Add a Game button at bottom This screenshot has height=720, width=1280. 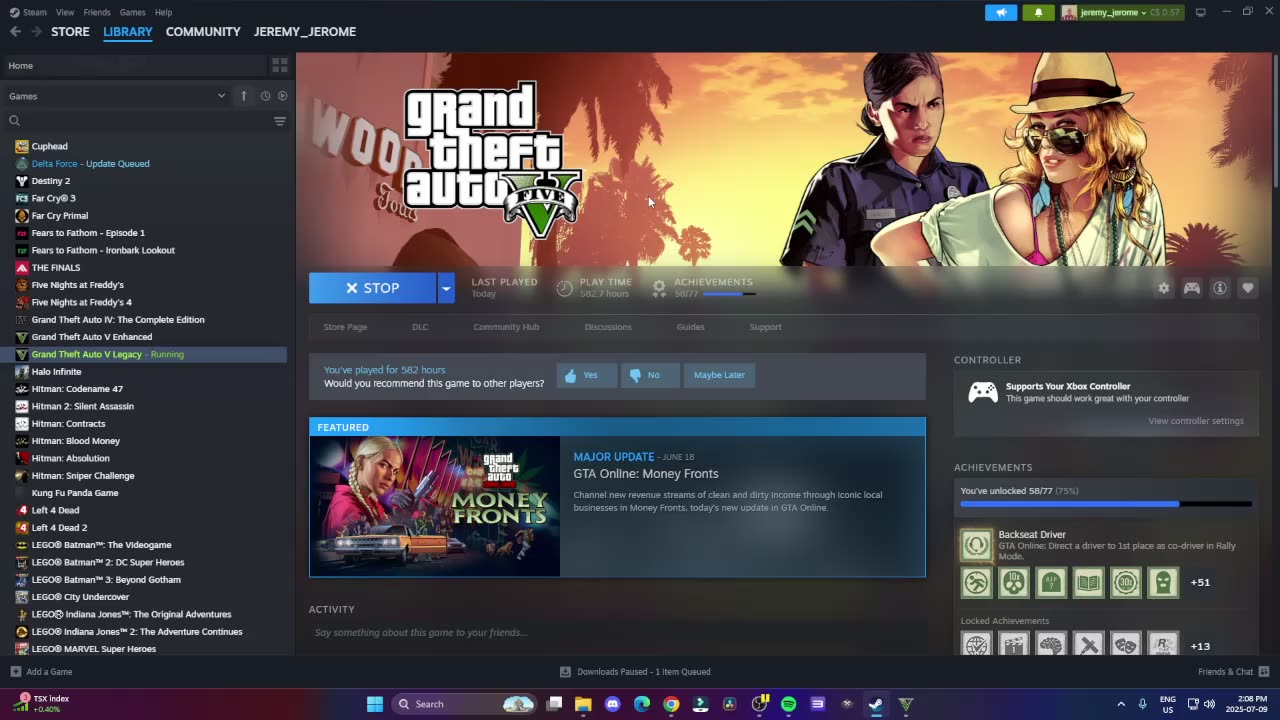41,672
